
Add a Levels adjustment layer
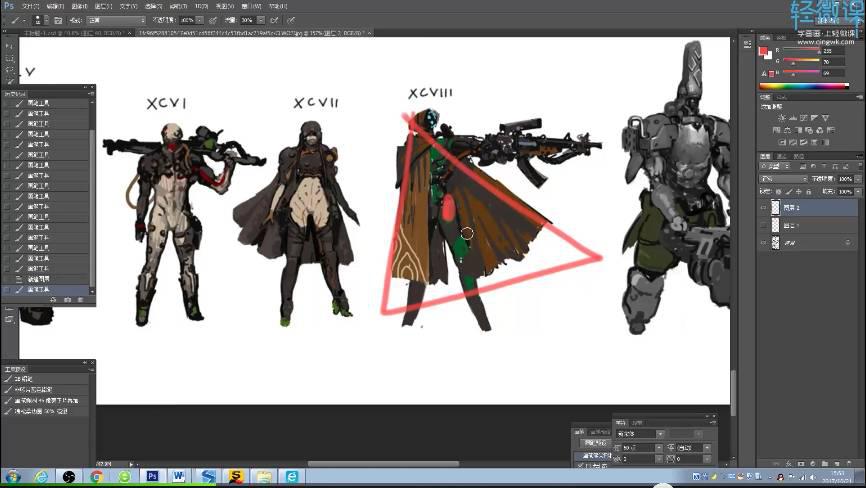click(x=793, y=118)
